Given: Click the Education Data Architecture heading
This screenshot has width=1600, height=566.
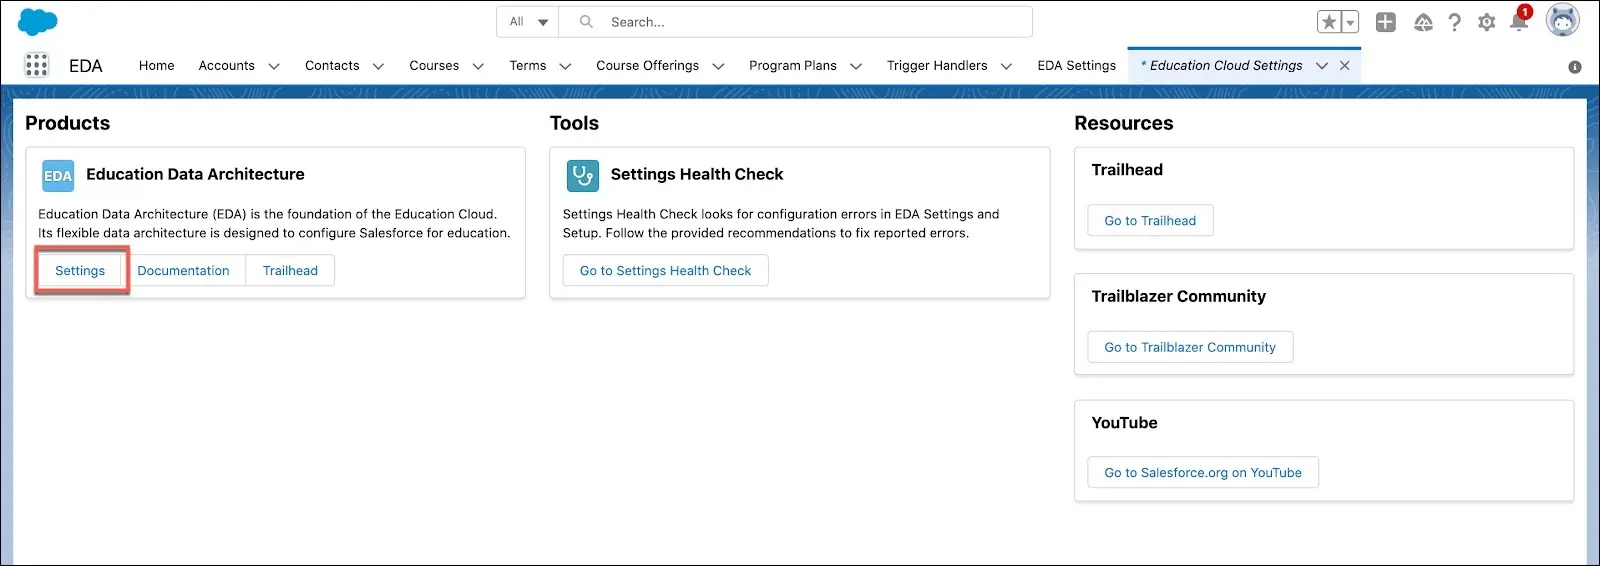Looking at the screenshot, I should 195,174.
